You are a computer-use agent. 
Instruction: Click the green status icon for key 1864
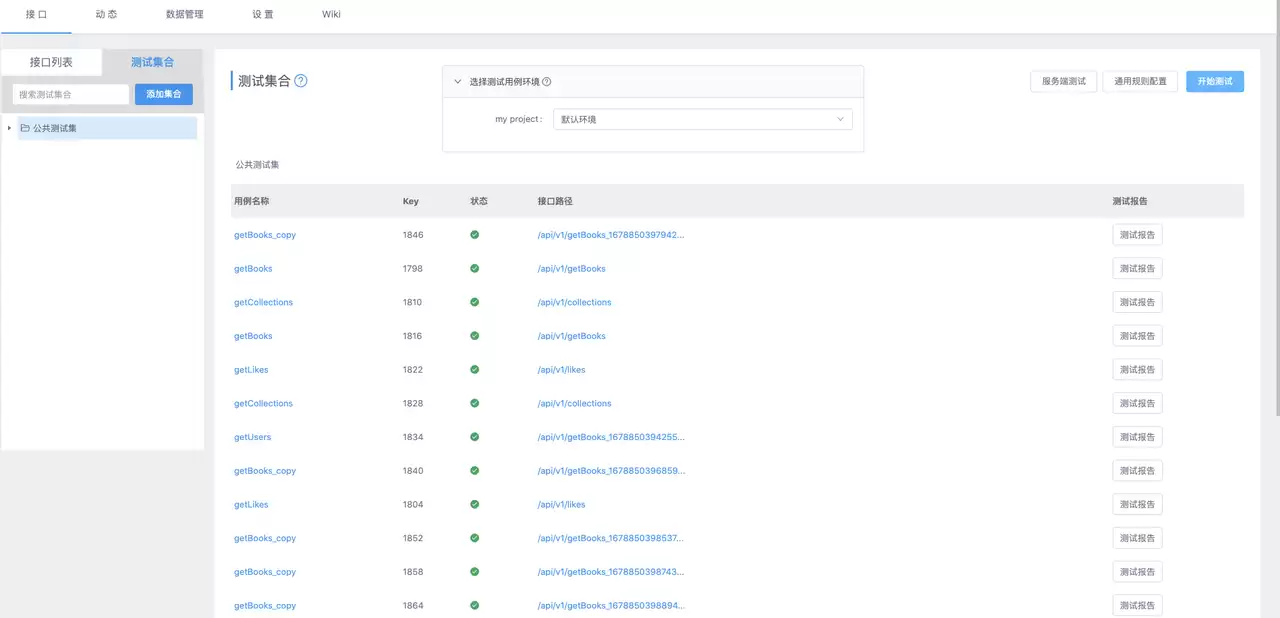pyautogui.click(x=474, y=605)
